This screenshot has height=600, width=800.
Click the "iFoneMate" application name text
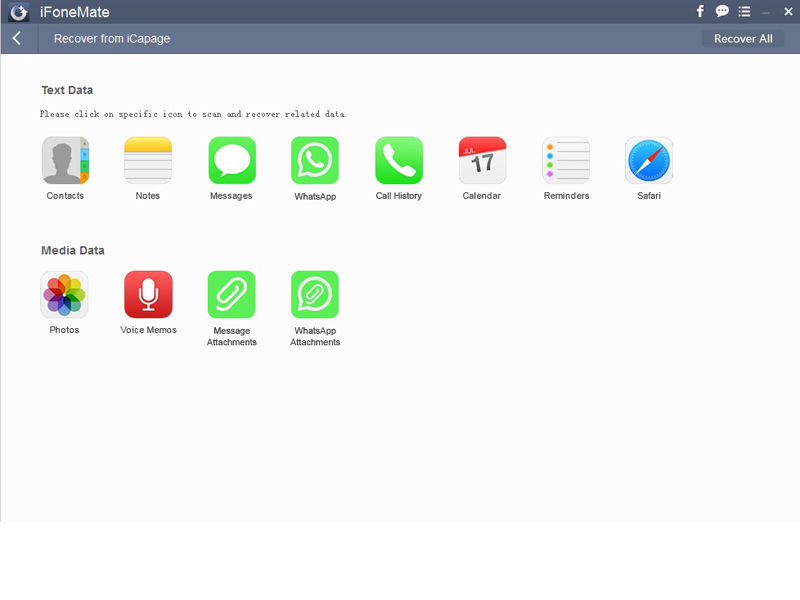[74, 12]
